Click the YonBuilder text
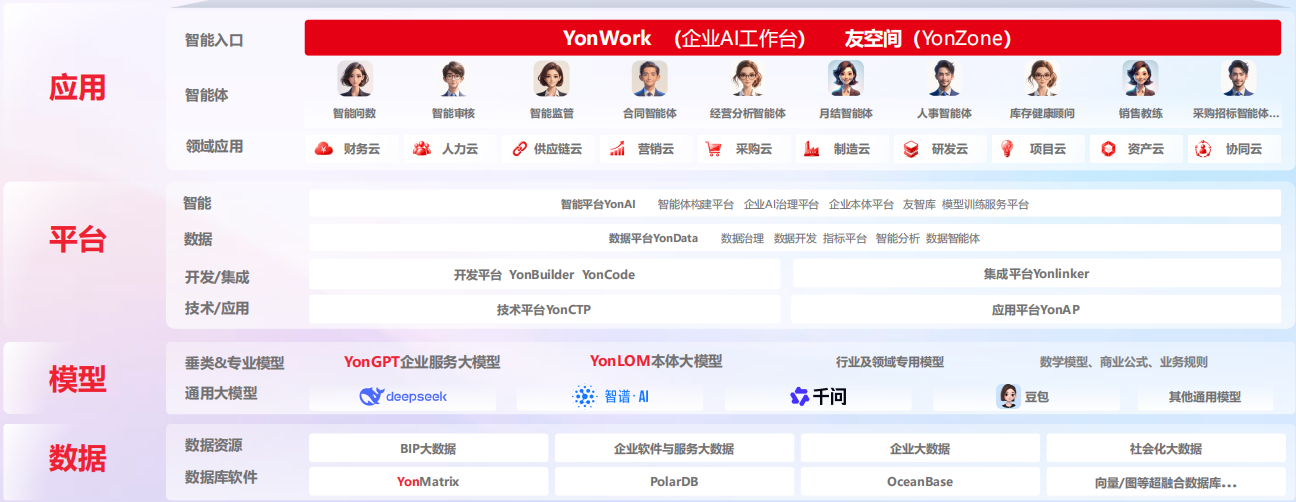 pos(542,274)
